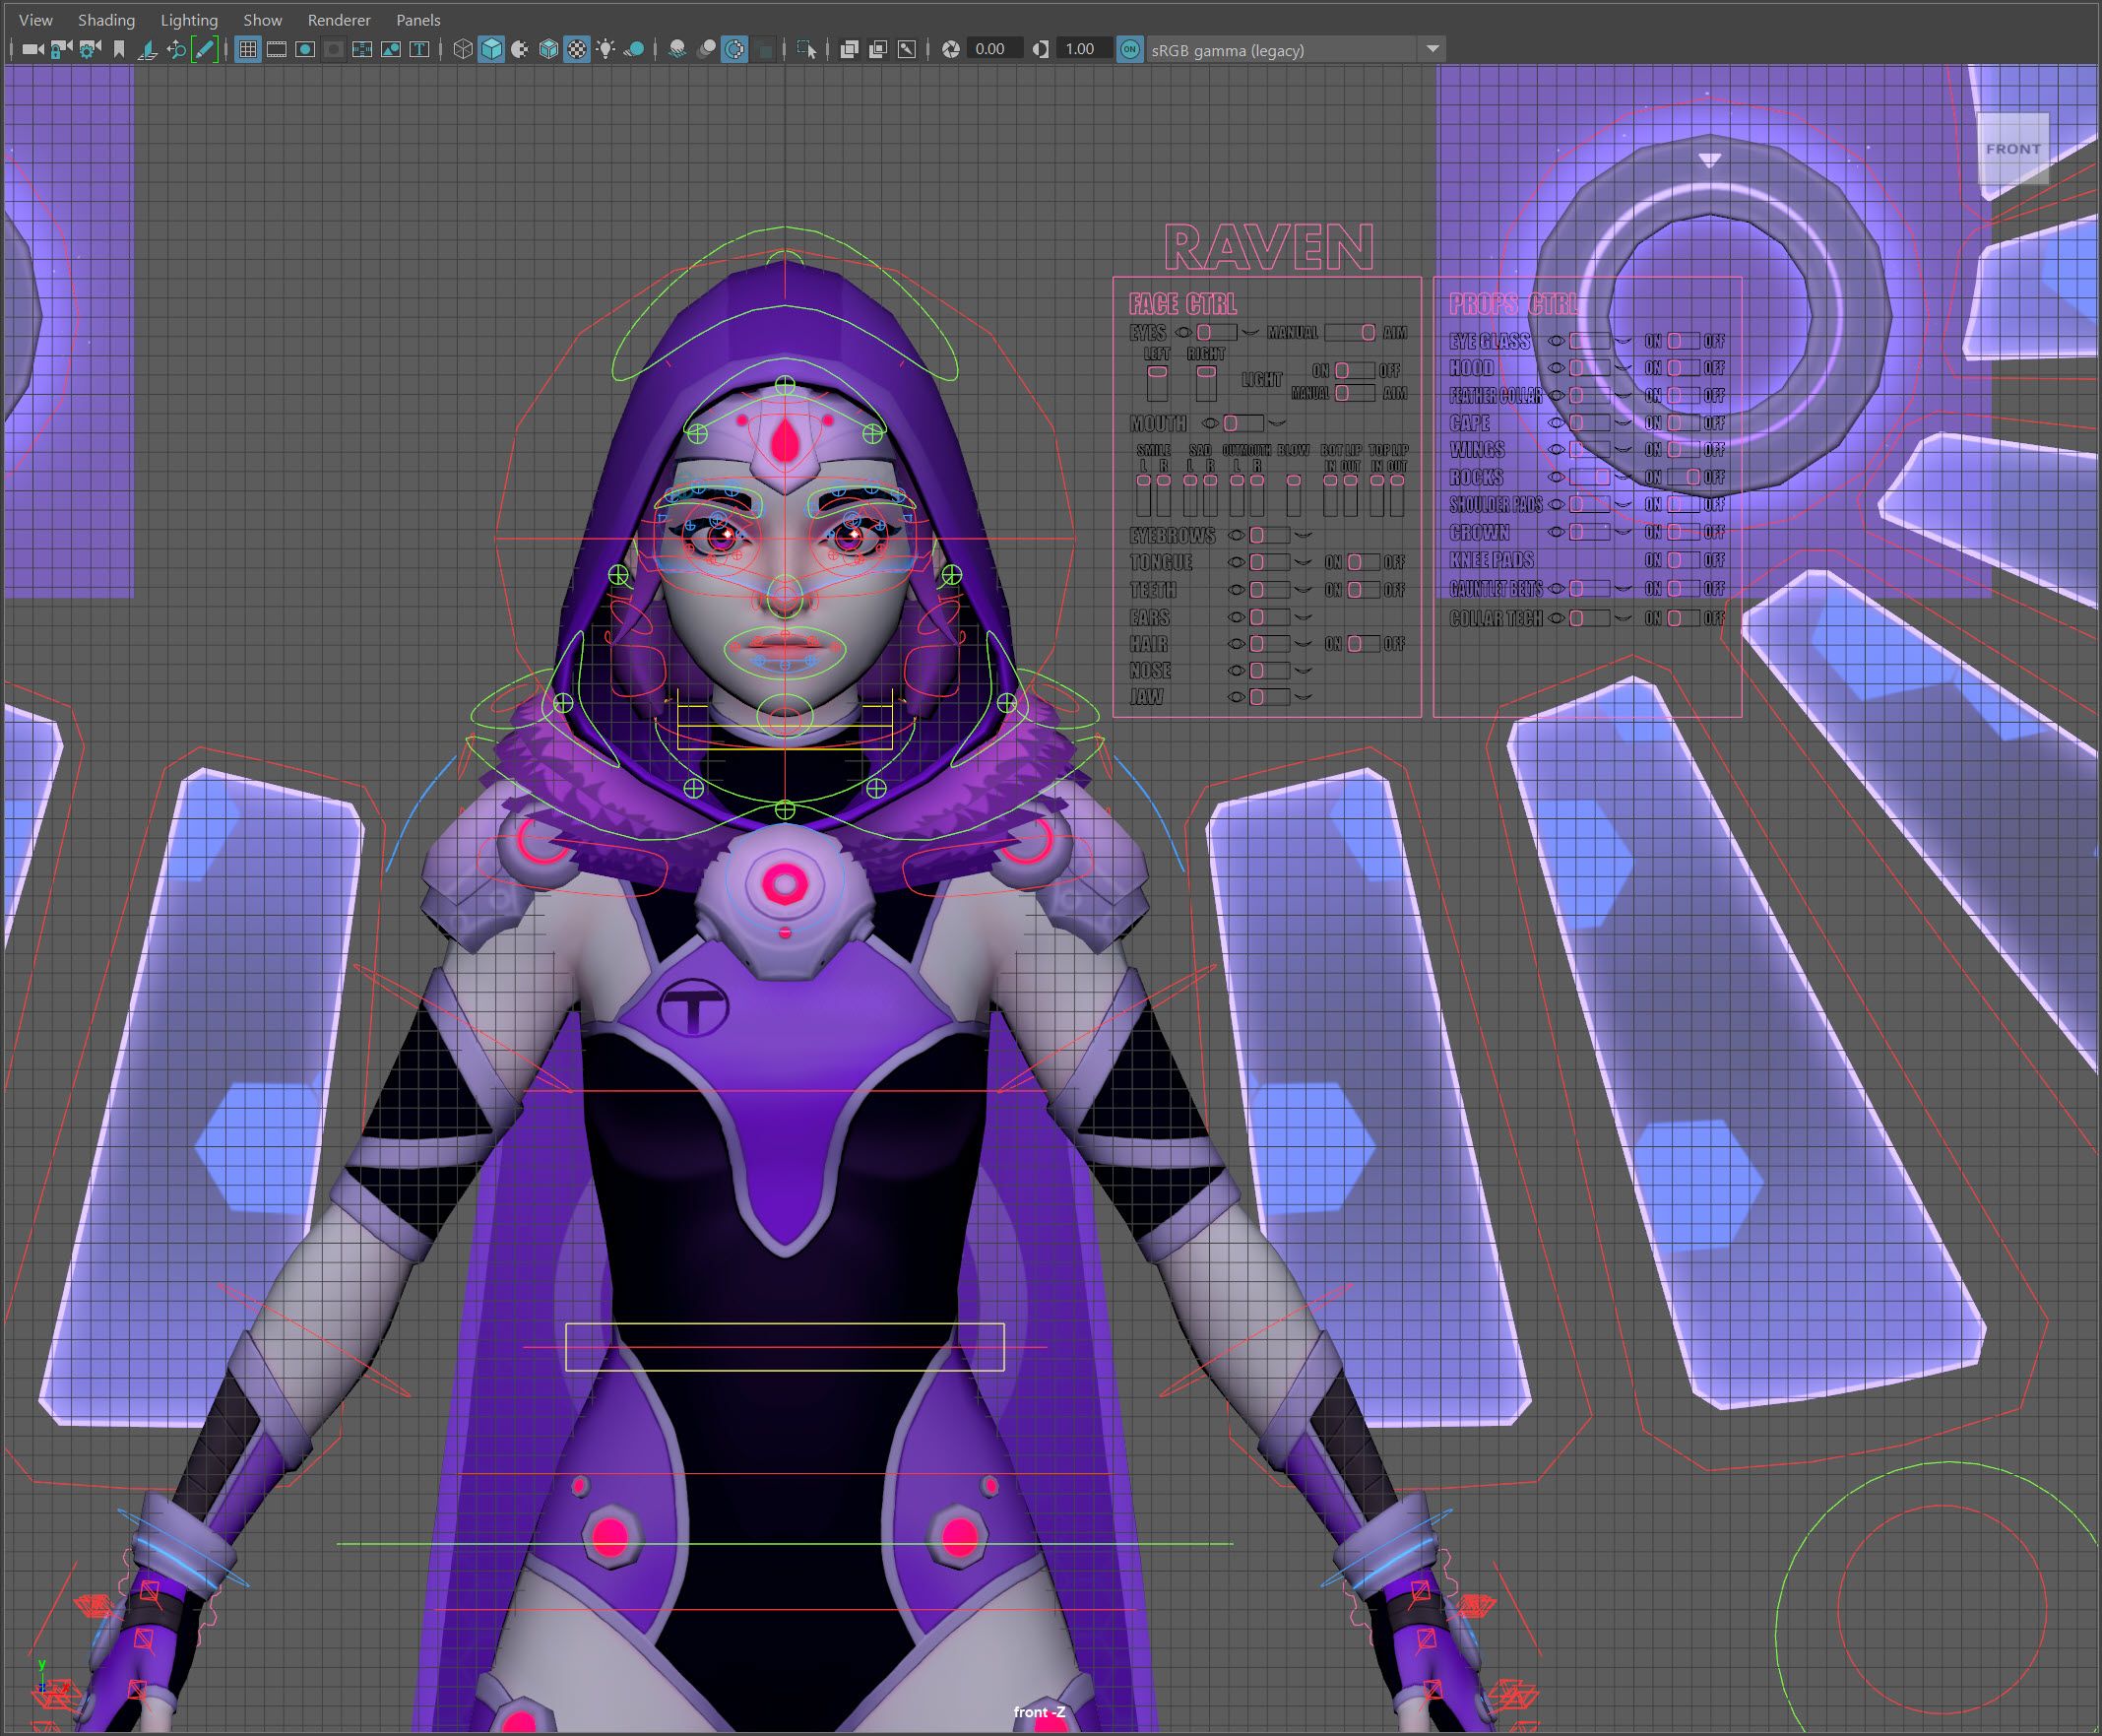Select the SMILE L slider handle
The height and width of the screenshot is (1736, 2102).
coord(1143,481)
